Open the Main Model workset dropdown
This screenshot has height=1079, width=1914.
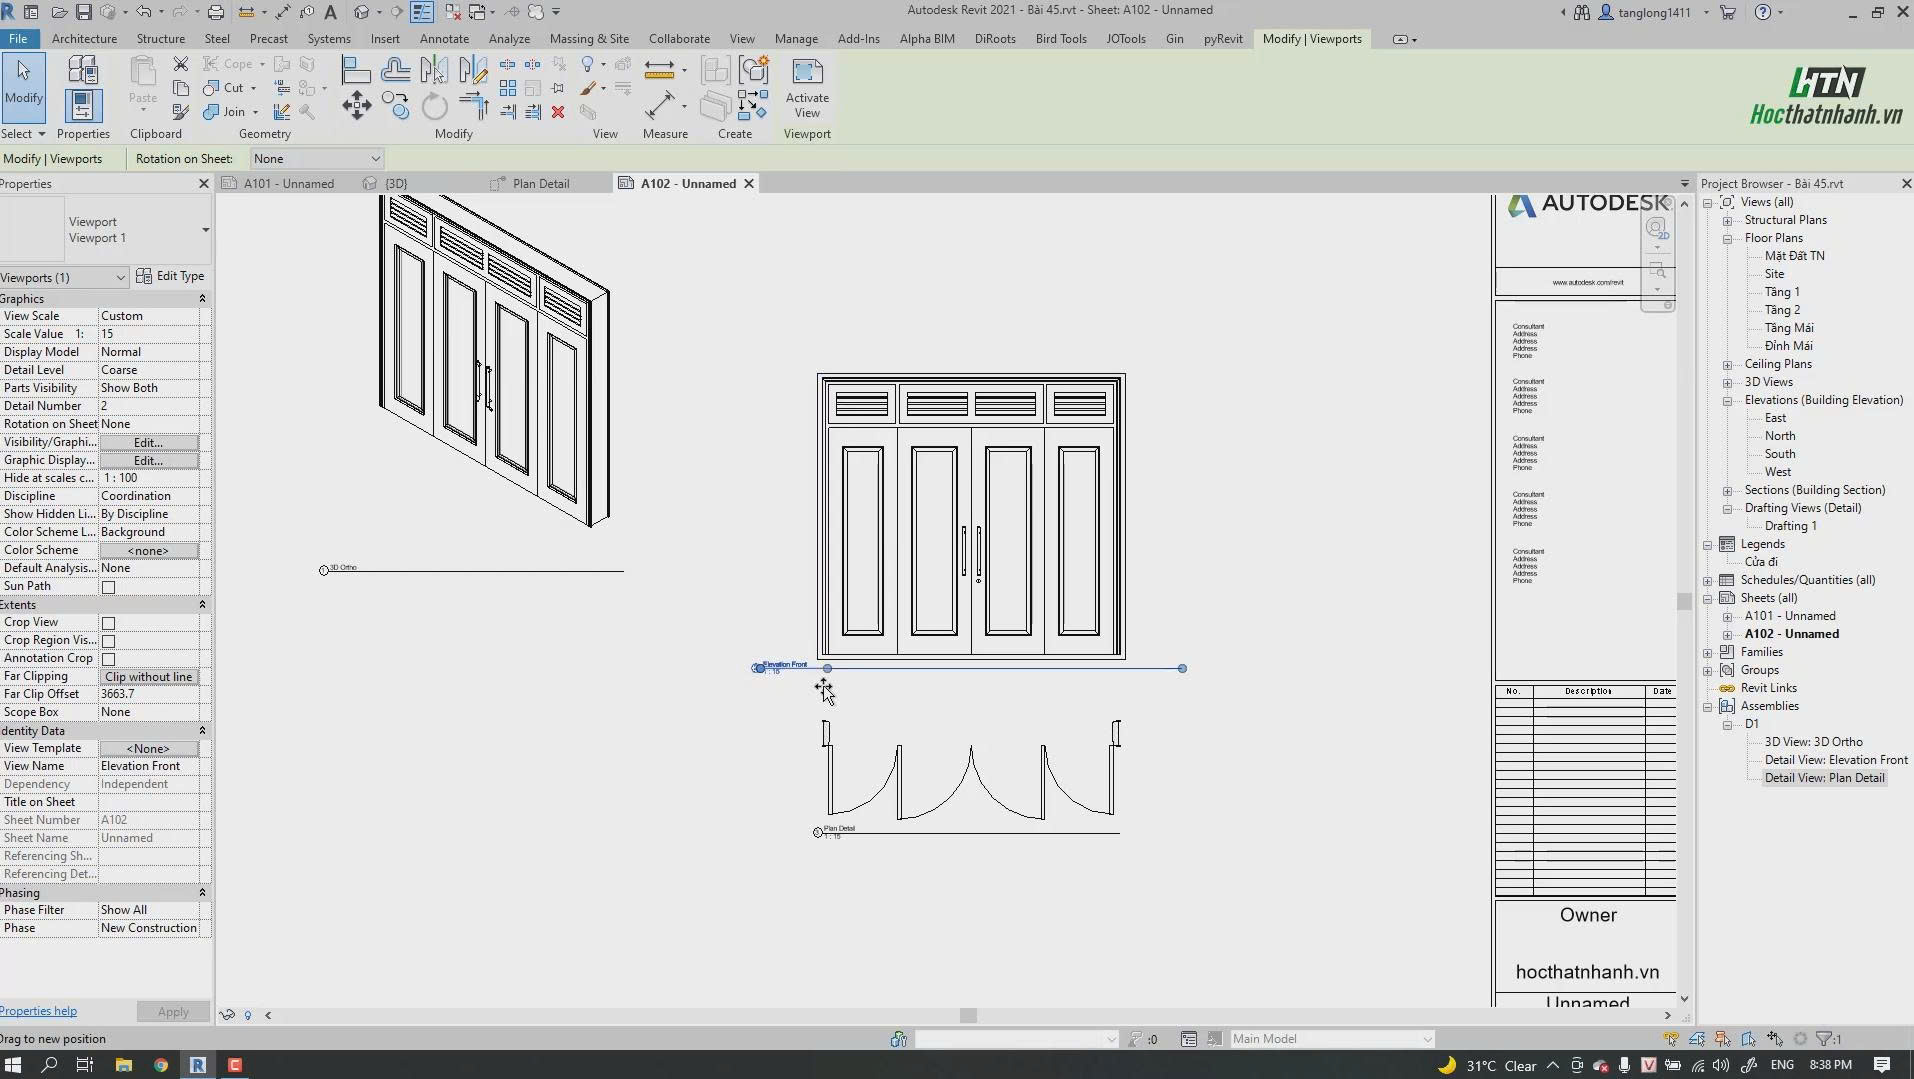[x=1332, y=1039]
